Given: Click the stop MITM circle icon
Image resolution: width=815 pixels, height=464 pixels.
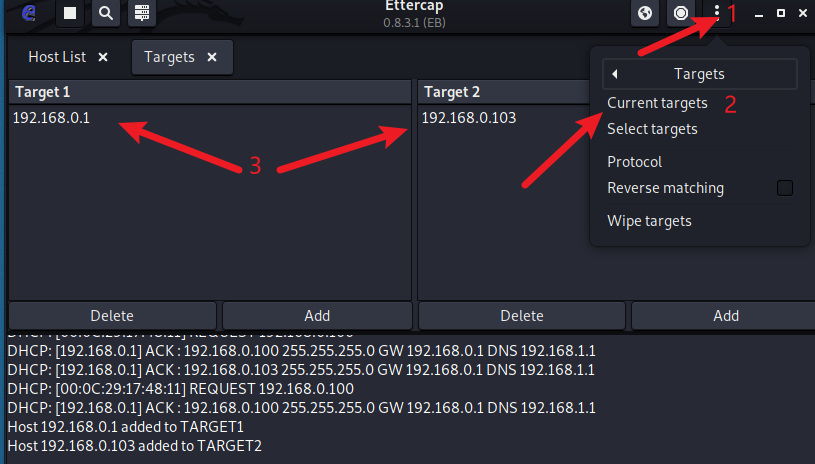Looking at the screenshot, I should (x=681, y=13).
